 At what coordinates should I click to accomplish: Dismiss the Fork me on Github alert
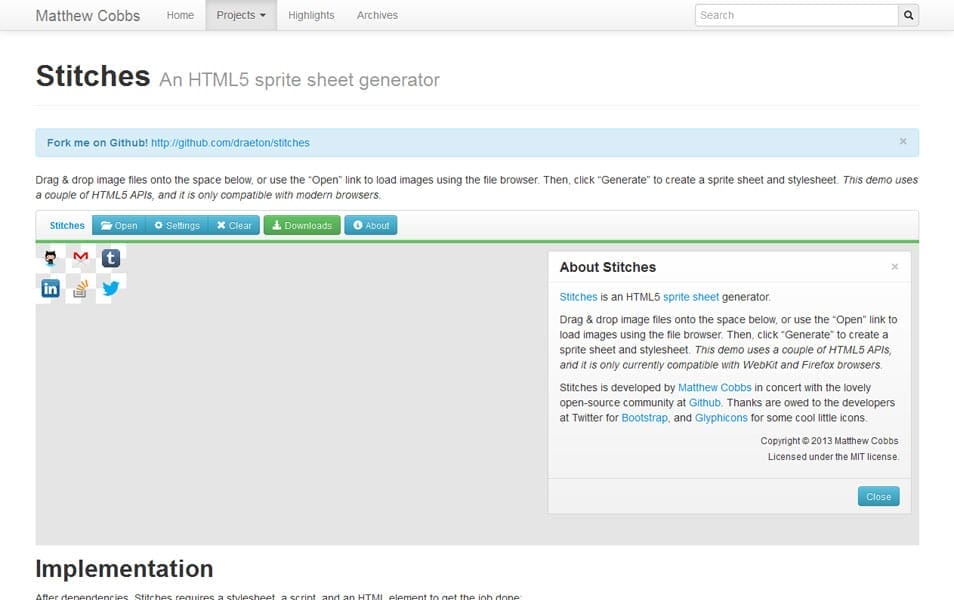coord(903,142)
